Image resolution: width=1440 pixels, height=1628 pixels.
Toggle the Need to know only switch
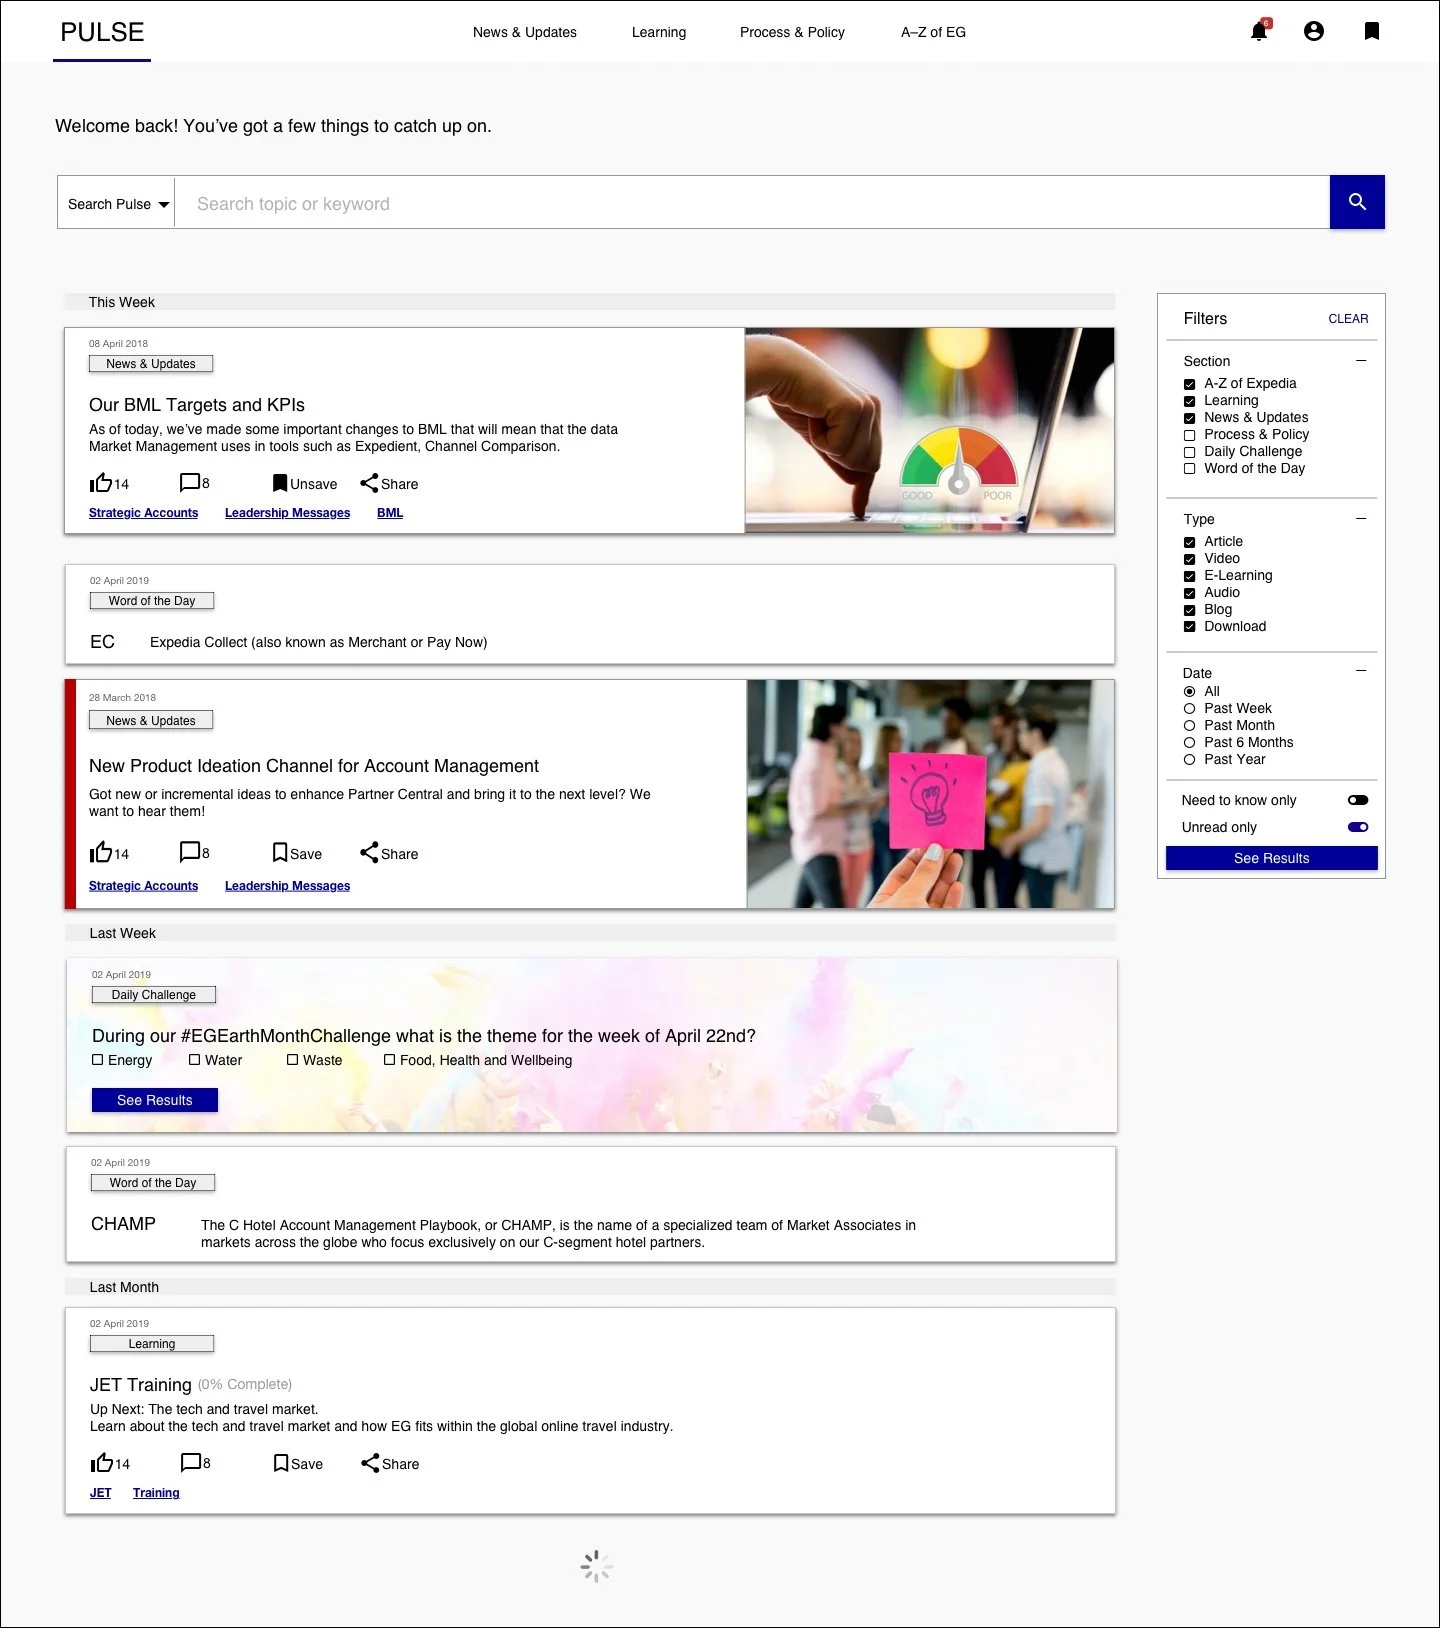(1358, 800)
